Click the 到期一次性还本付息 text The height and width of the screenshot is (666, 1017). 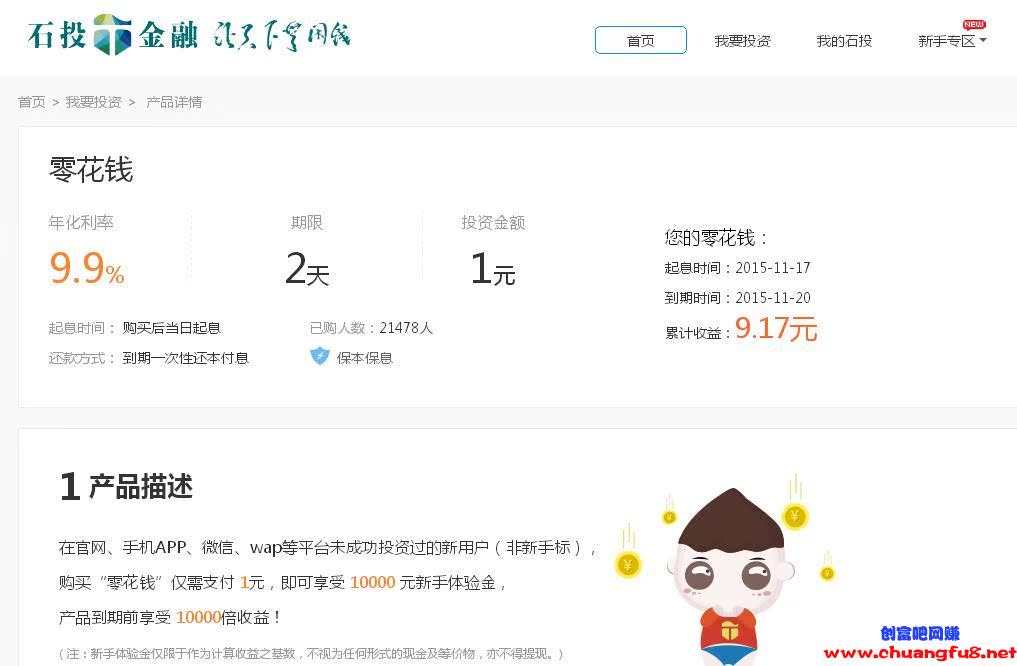coord(185,358)
